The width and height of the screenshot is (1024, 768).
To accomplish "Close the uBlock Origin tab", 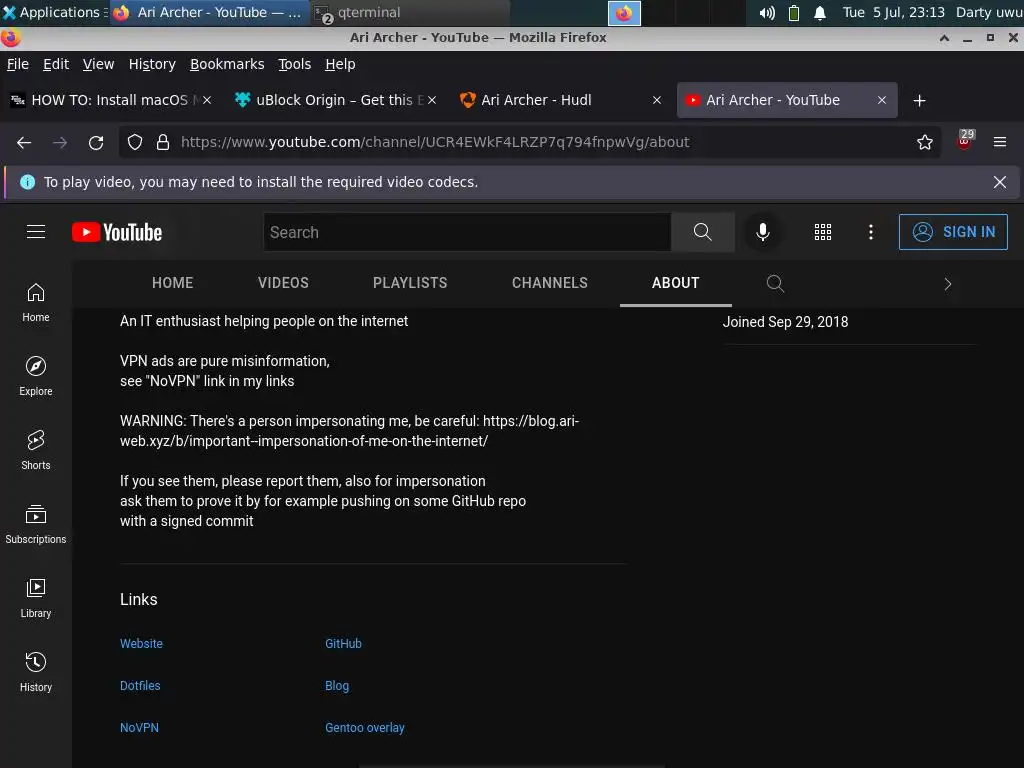I will pyautogui.click(x=432, y=100).
